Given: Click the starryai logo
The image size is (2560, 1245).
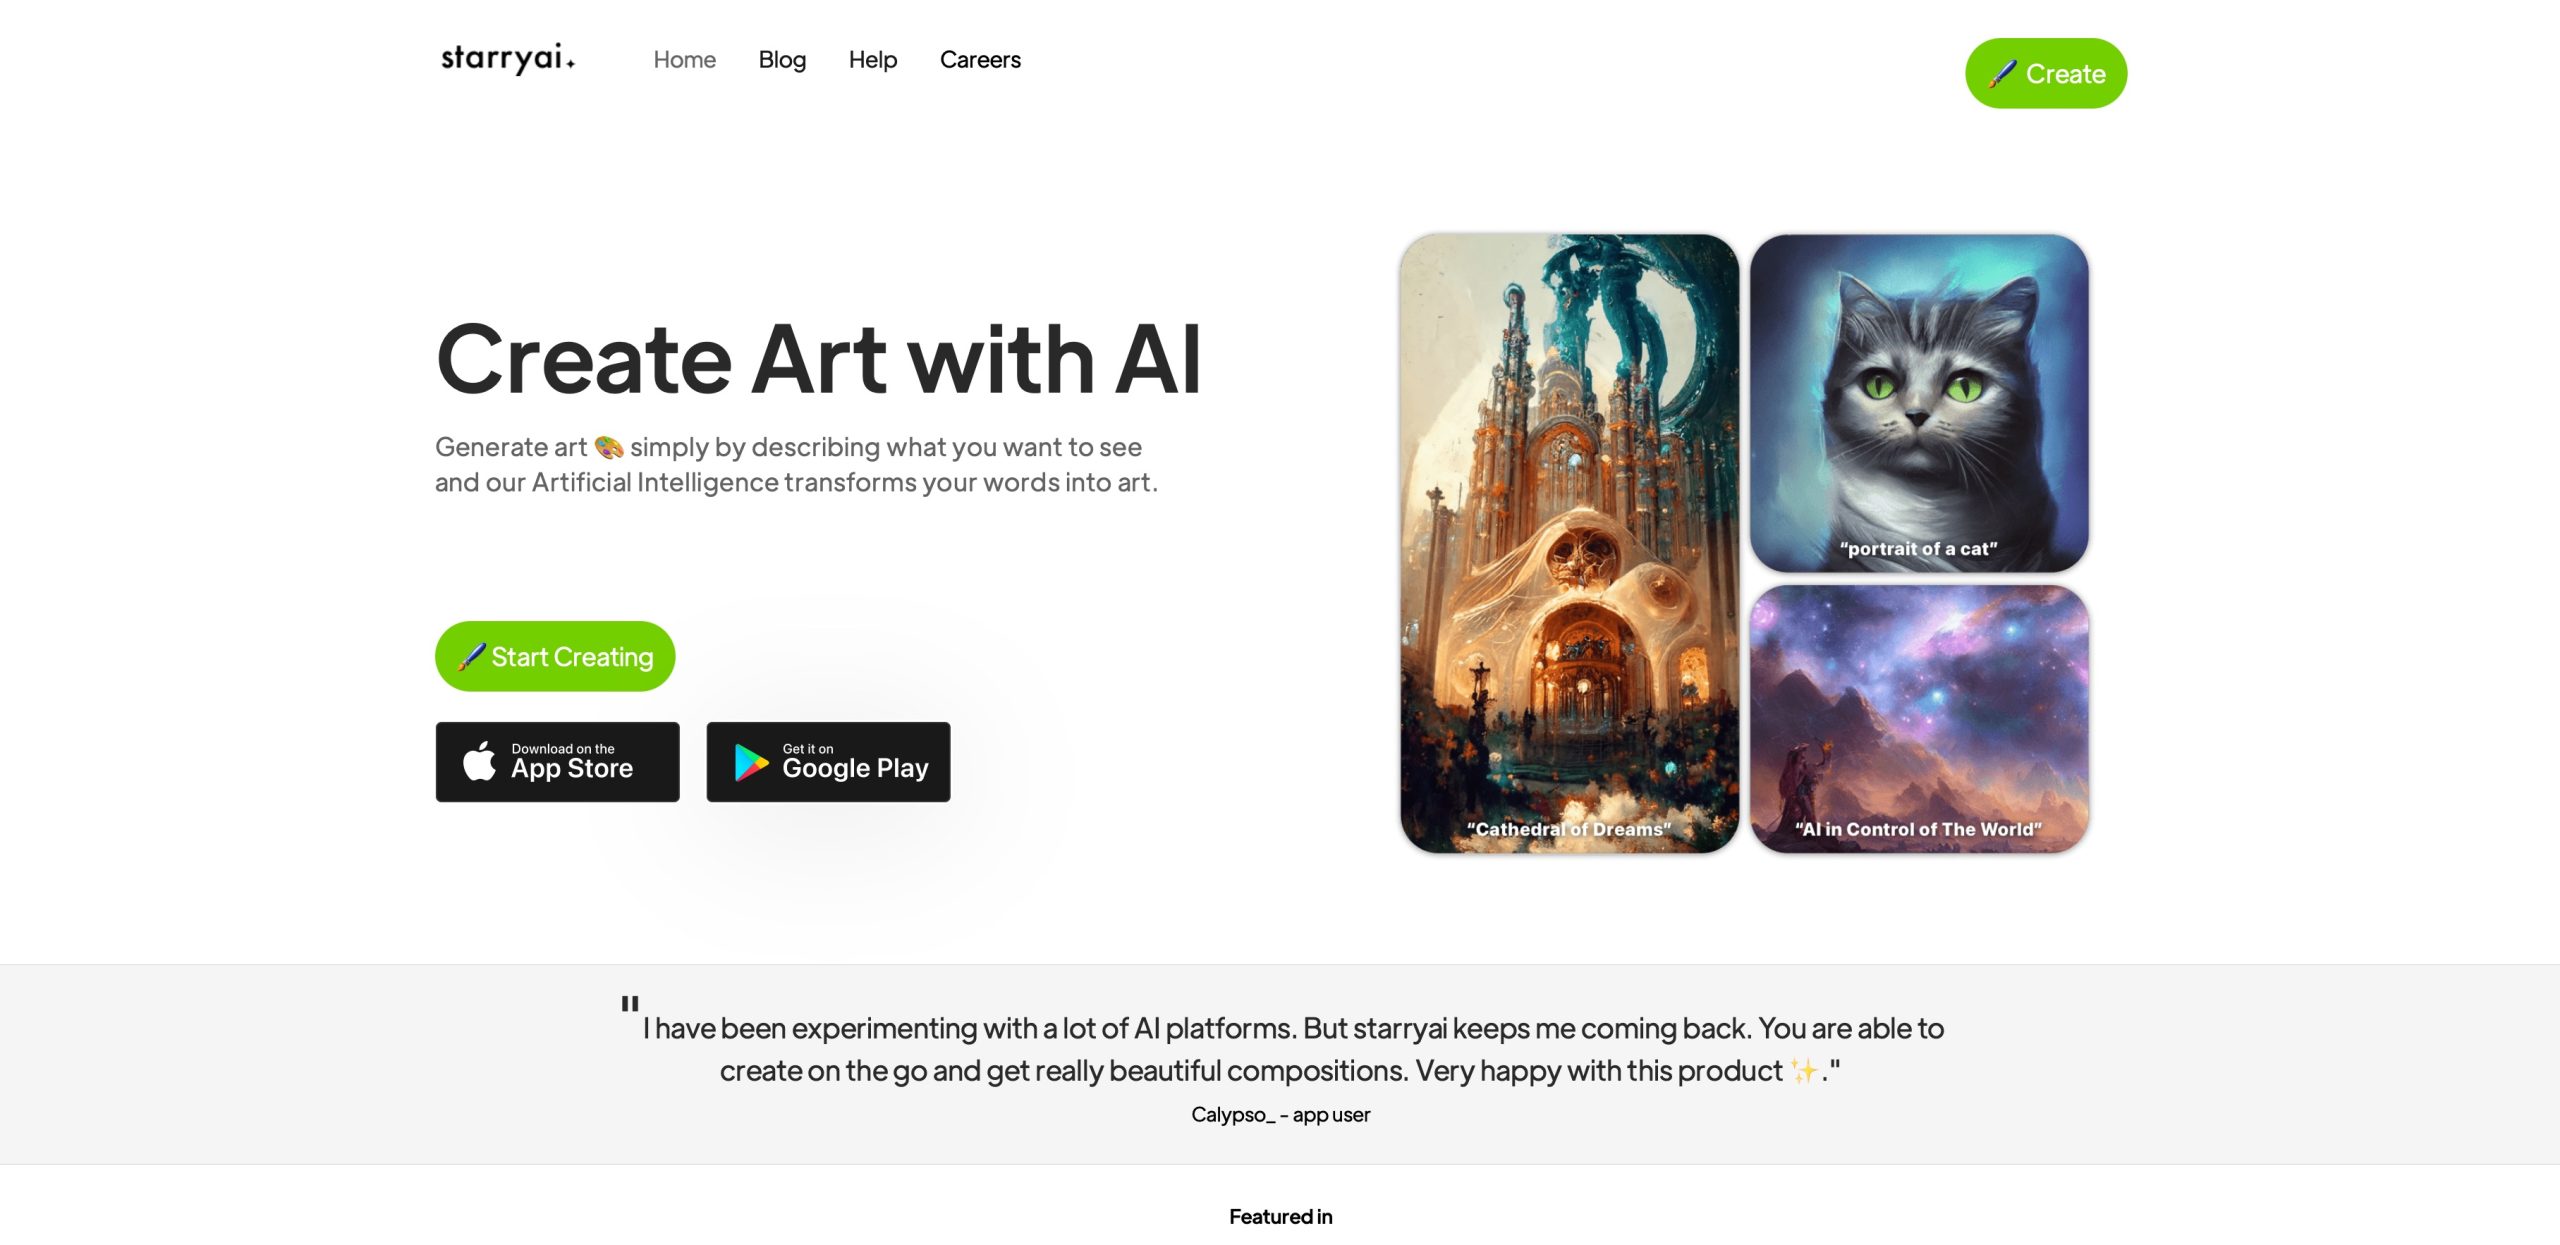Looking at the screenshot, I should coord(508,59).
